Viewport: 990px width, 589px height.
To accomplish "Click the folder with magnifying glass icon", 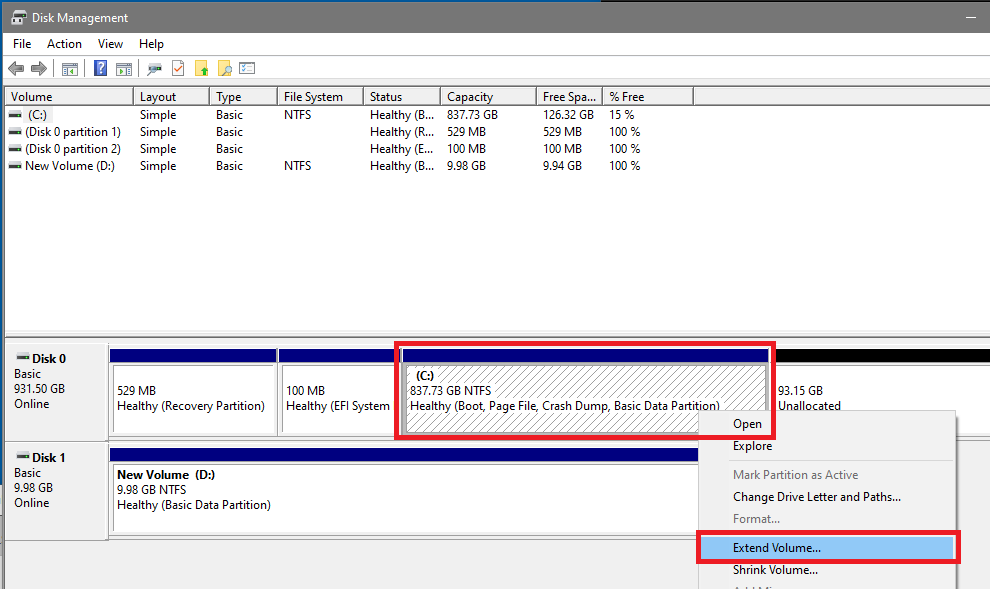I will tap(224, 68).
